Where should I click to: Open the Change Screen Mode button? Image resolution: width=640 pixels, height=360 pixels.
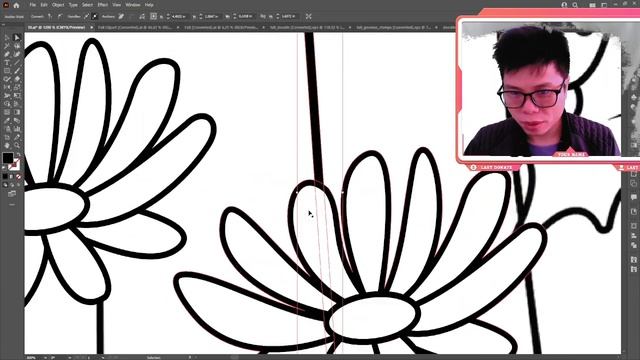click(11, 193)
